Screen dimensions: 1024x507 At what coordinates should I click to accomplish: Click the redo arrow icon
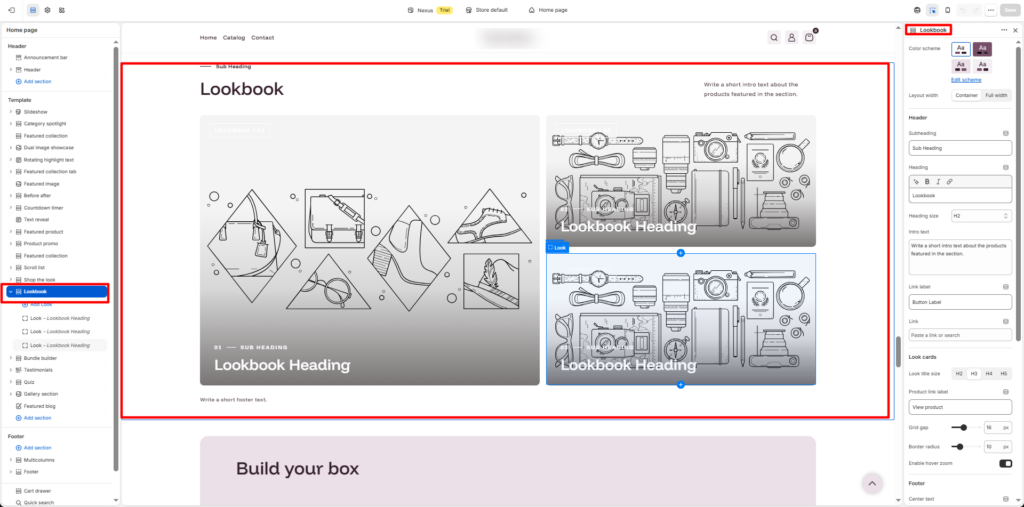977,10
